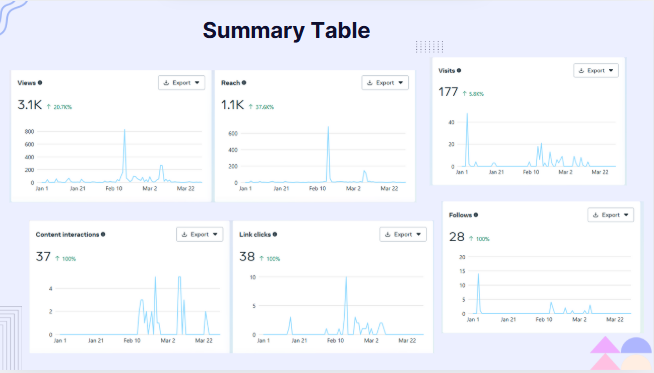Click the Reach card title
Image resolution: width=654 pixels, height=373 pixels.
[x=231, y=83]
